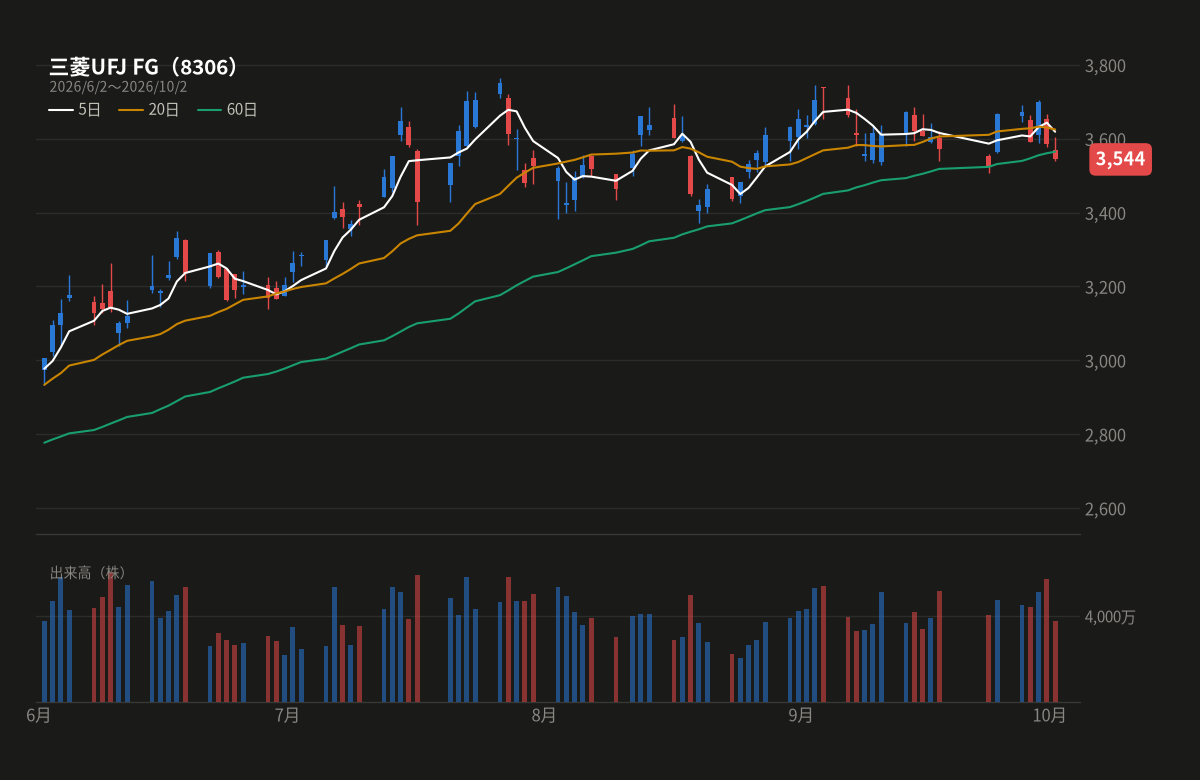Click the red 3,544 current price tag
Screen dimensions: 1200x780
tap(1120, 159)
